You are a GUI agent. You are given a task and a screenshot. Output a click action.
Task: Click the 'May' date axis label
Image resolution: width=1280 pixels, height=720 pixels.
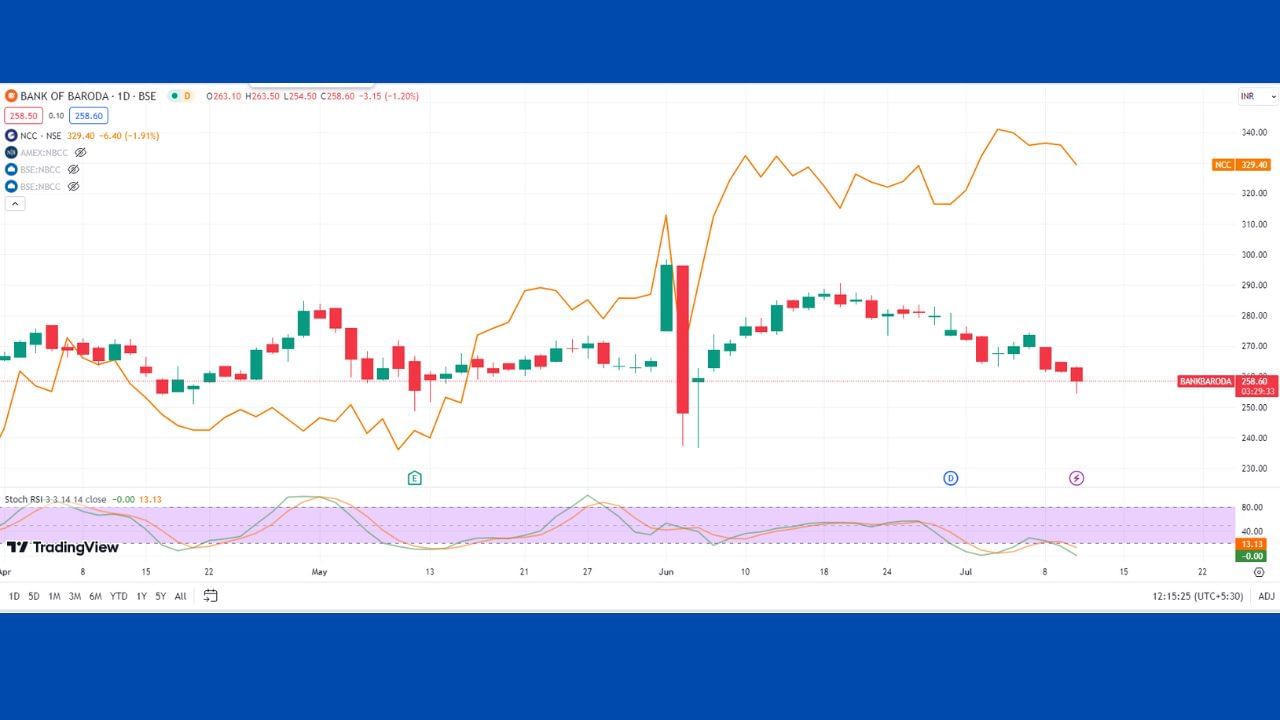point(319,572)
